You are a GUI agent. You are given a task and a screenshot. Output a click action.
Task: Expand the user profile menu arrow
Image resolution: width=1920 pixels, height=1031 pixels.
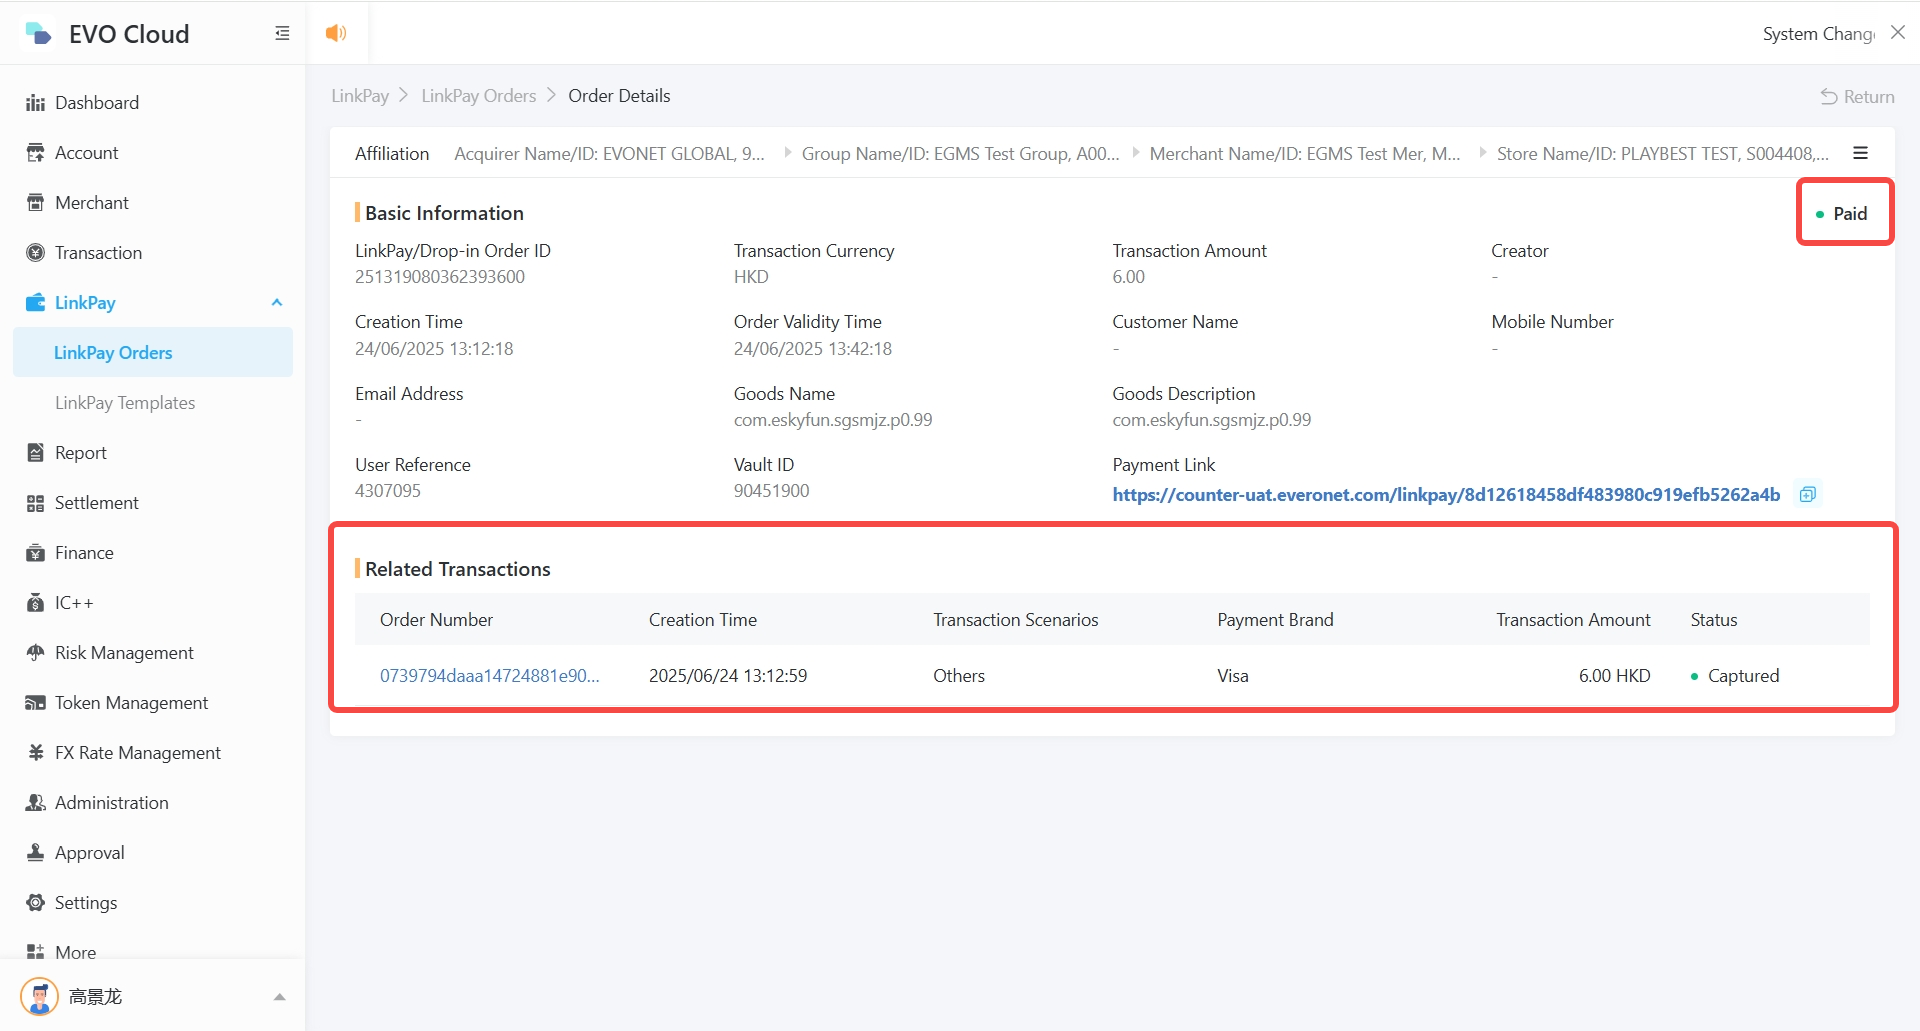pos(279,997)
